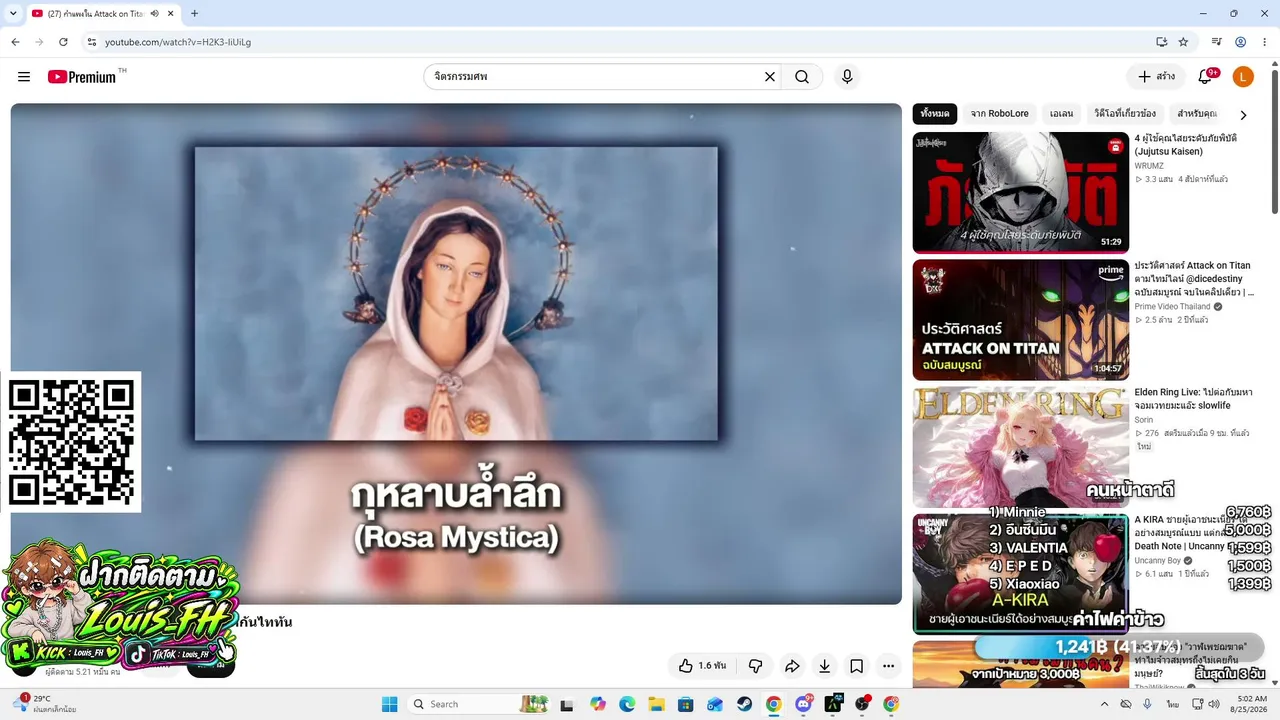Open the Chrome profile icon
Image resolution: width=1280 pixels, height=720 pixels.
[x=1241, y=42]
